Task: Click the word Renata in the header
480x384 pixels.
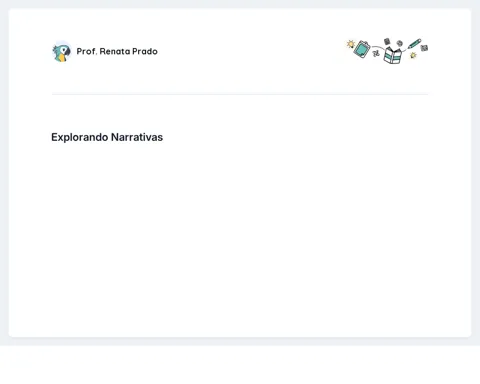Action: 115,51
